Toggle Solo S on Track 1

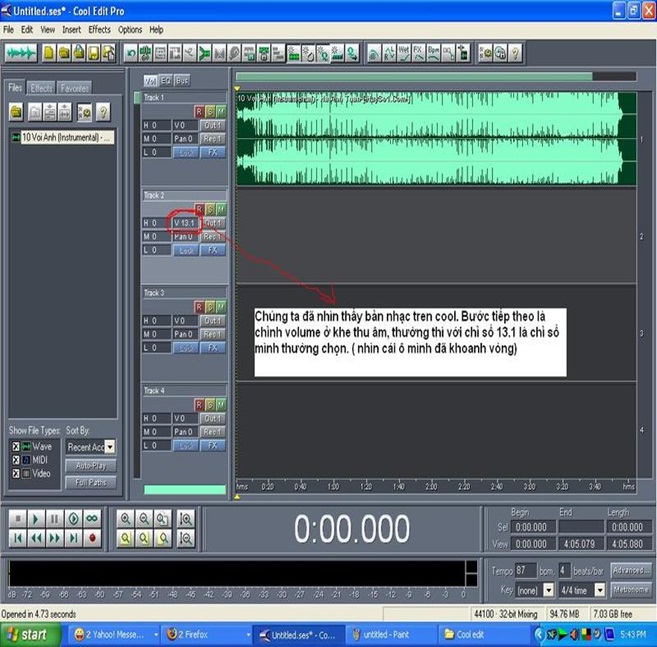(210, 112)
